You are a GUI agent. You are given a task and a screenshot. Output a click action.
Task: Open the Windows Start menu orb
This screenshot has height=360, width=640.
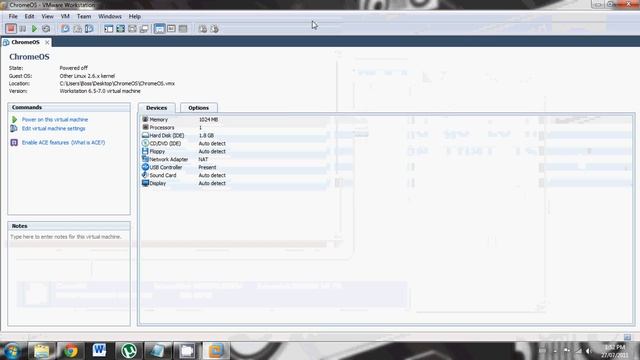tap(12, 351)
